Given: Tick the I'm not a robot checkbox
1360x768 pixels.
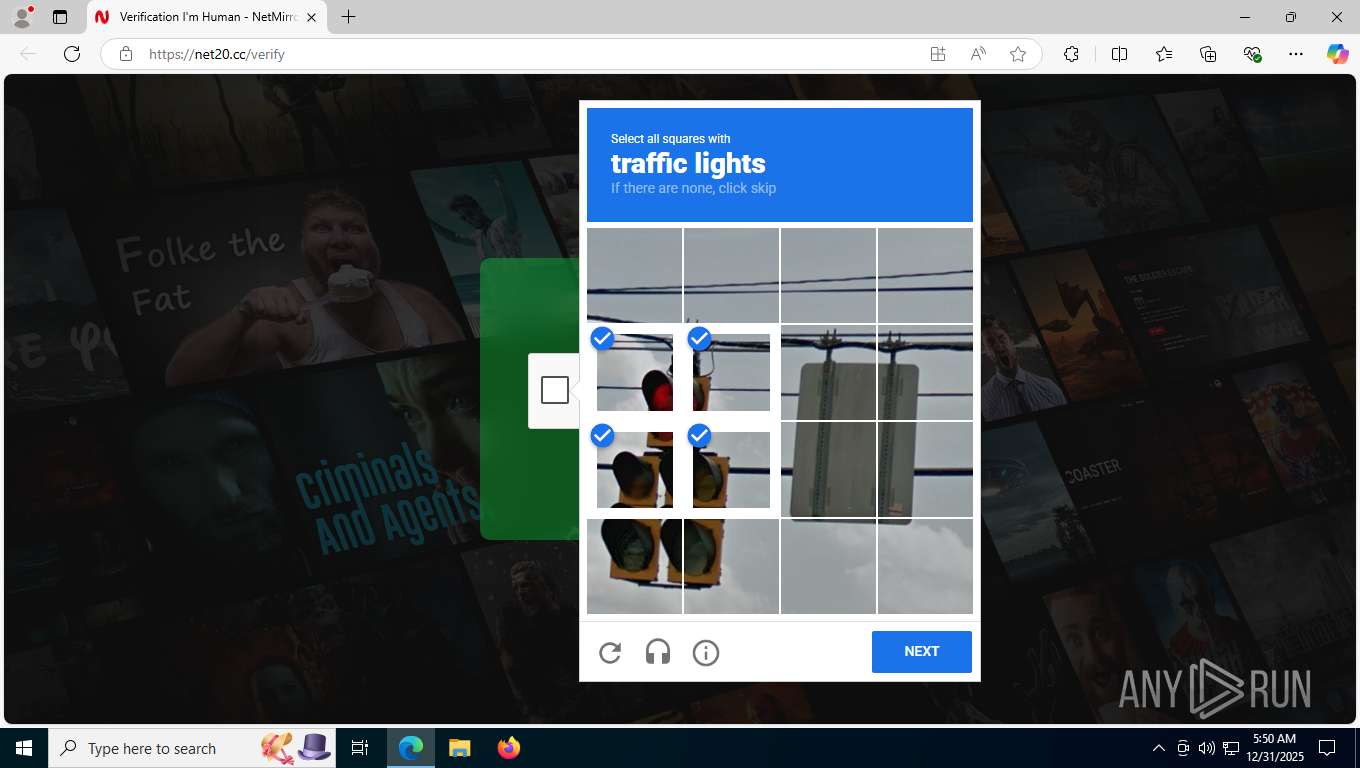Looking at the screenshot, I should 555,390.
